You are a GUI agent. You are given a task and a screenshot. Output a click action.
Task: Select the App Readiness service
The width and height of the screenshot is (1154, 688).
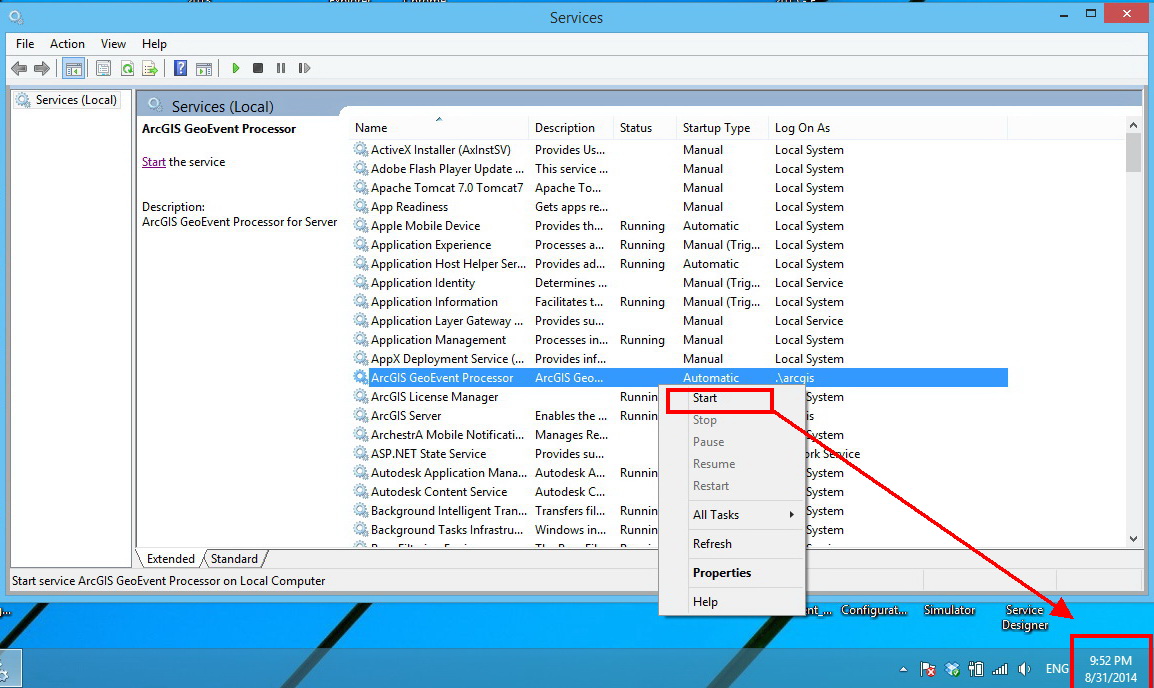[679, 208]
